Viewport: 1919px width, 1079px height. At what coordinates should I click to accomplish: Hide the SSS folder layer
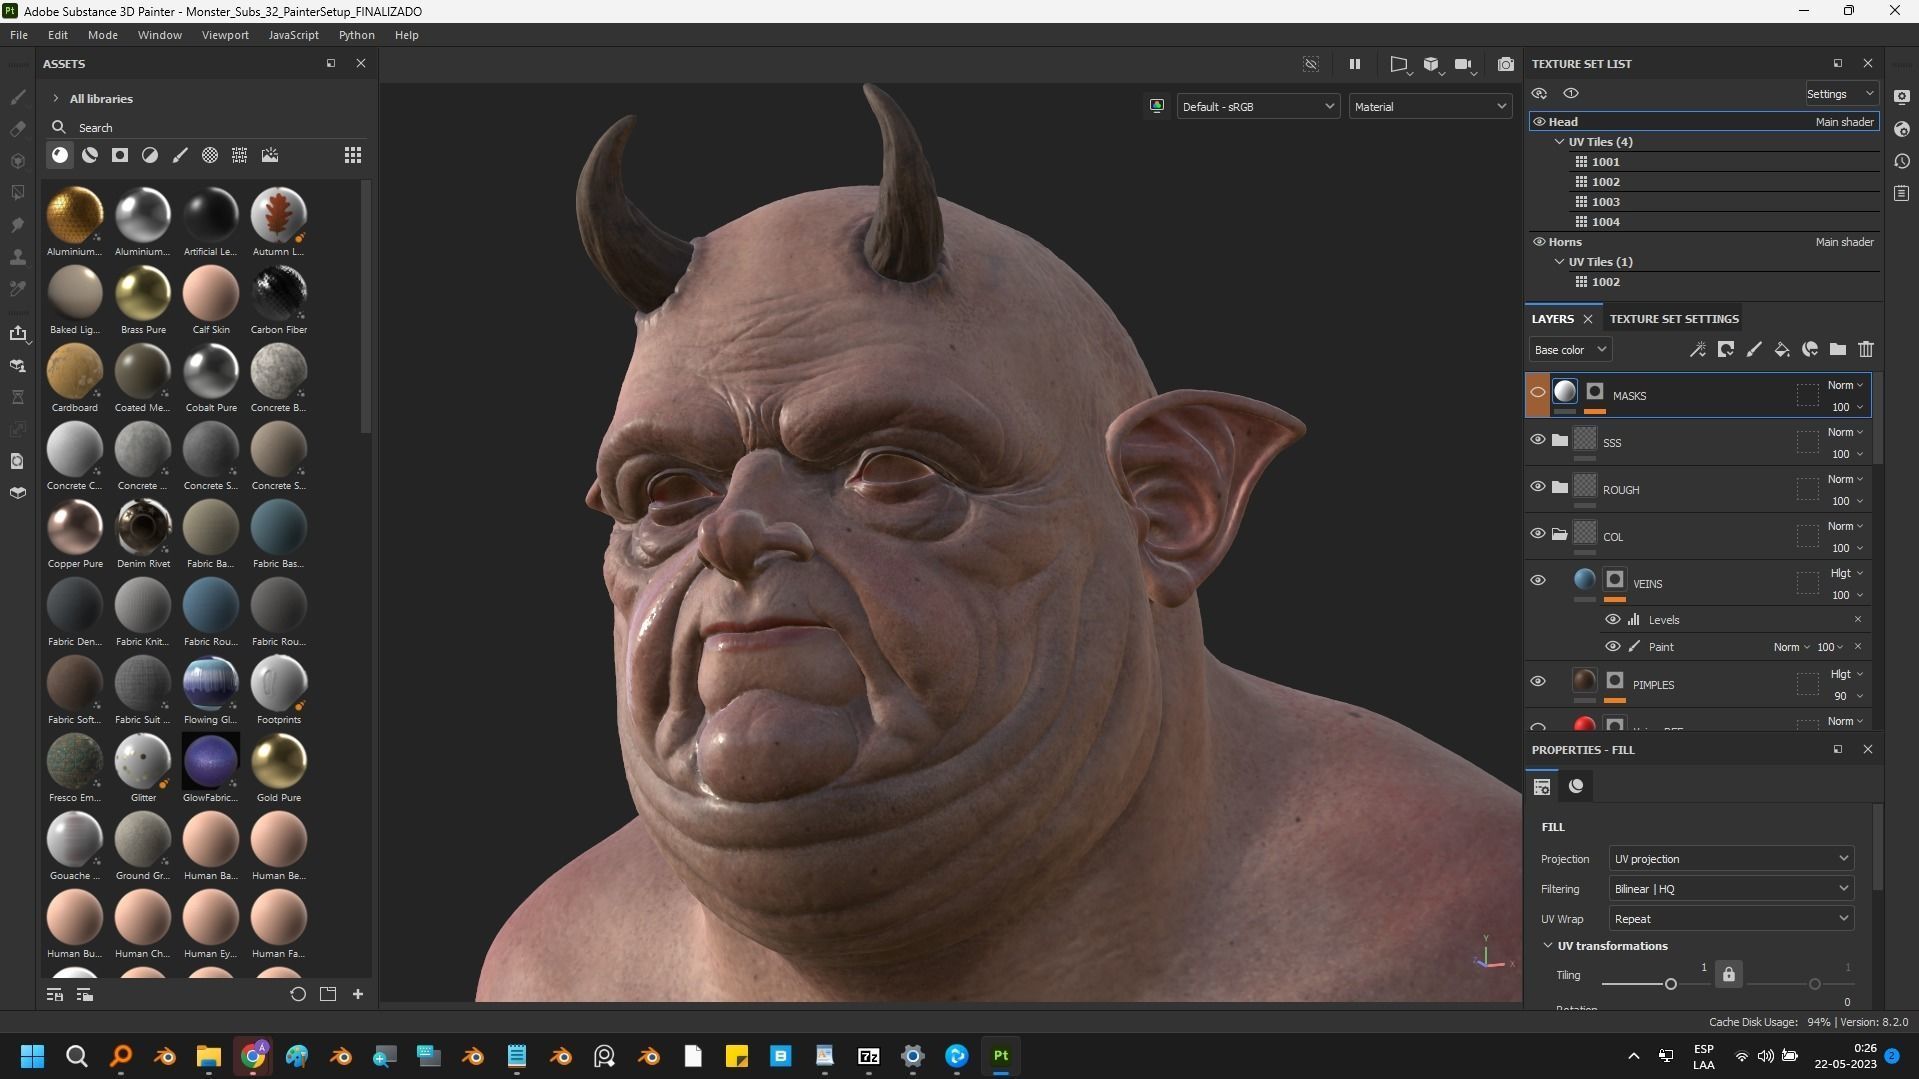(x=1538, y=440)
